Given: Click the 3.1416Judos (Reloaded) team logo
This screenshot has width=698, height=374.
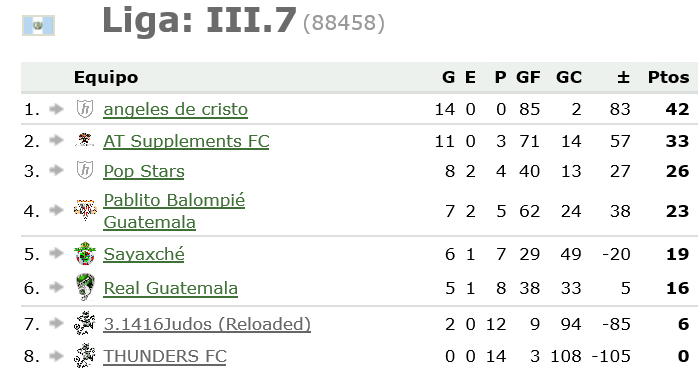Looking at the screenshot, I should pos(85,323).
